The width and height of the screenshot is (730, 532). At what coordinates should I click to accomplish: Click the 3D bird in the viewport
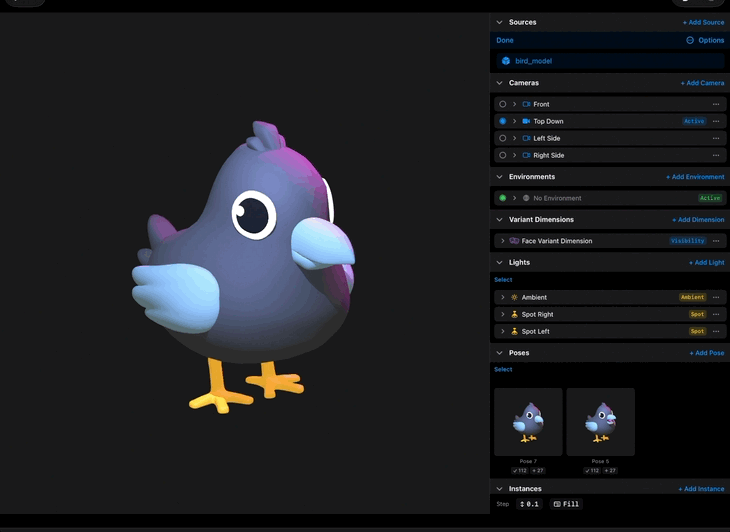(243, 268)
